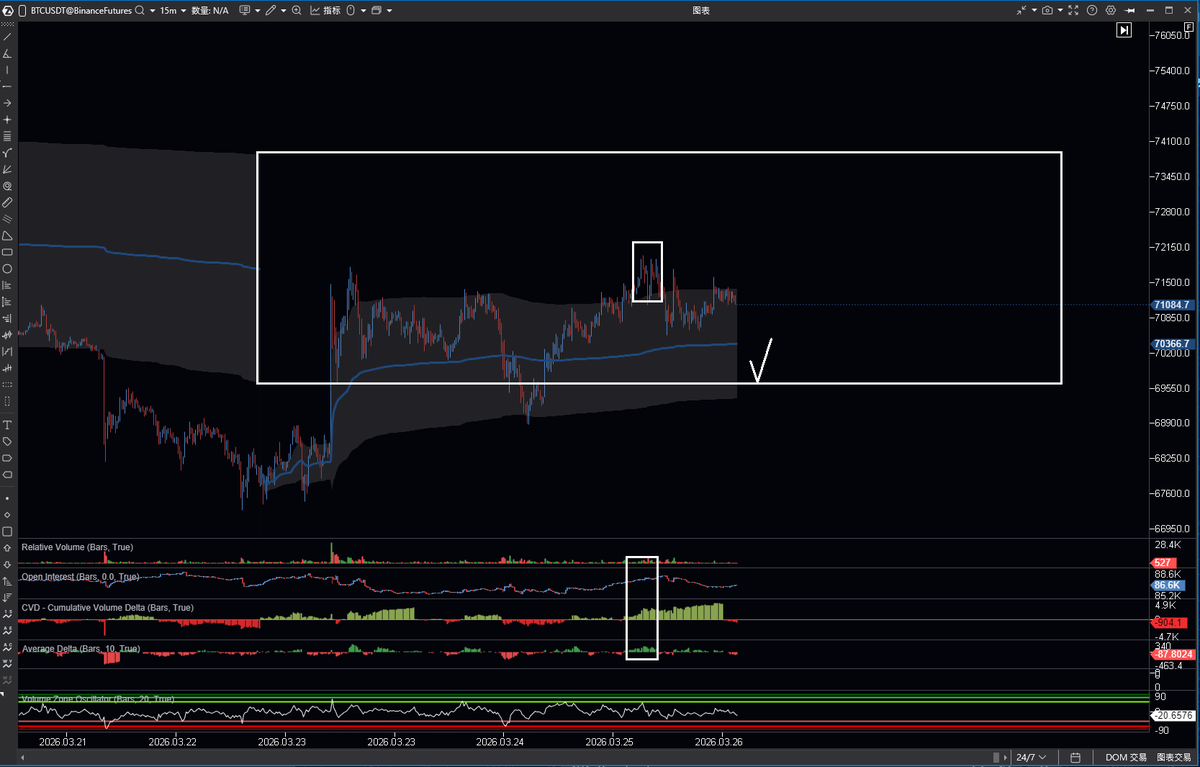Select the trend line drawing tool
Screen dimensions: 1200x767
pos(7,36)
